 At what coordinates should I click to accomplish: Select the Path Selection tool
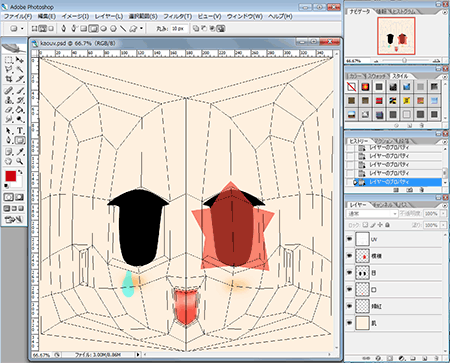(x=8, y=131)
